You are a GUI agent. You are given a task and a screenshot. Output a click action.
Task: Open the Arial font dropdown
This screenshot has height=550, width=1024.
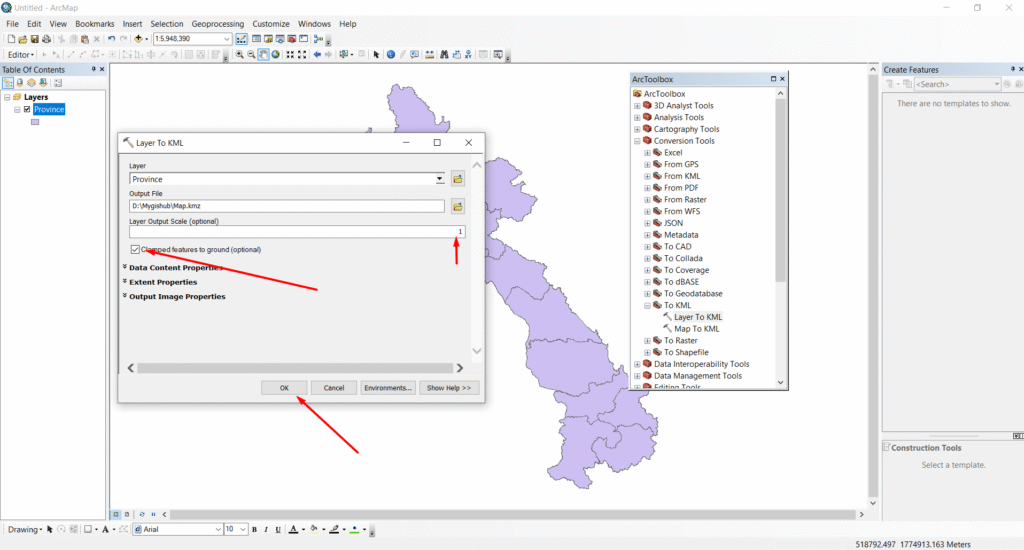tap(217, 529)
